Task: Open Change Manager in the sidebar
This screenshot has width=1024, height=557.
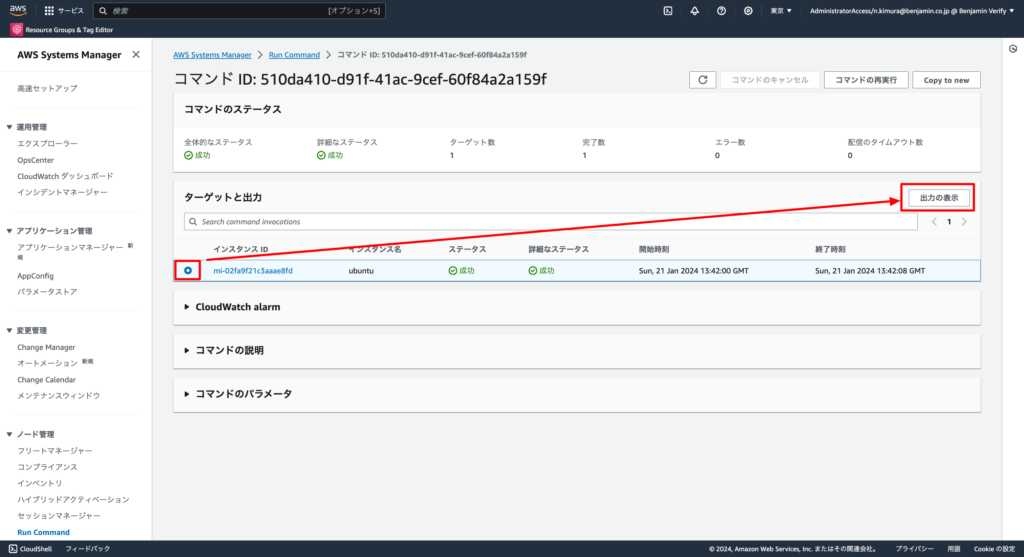Action: (46, 347)
